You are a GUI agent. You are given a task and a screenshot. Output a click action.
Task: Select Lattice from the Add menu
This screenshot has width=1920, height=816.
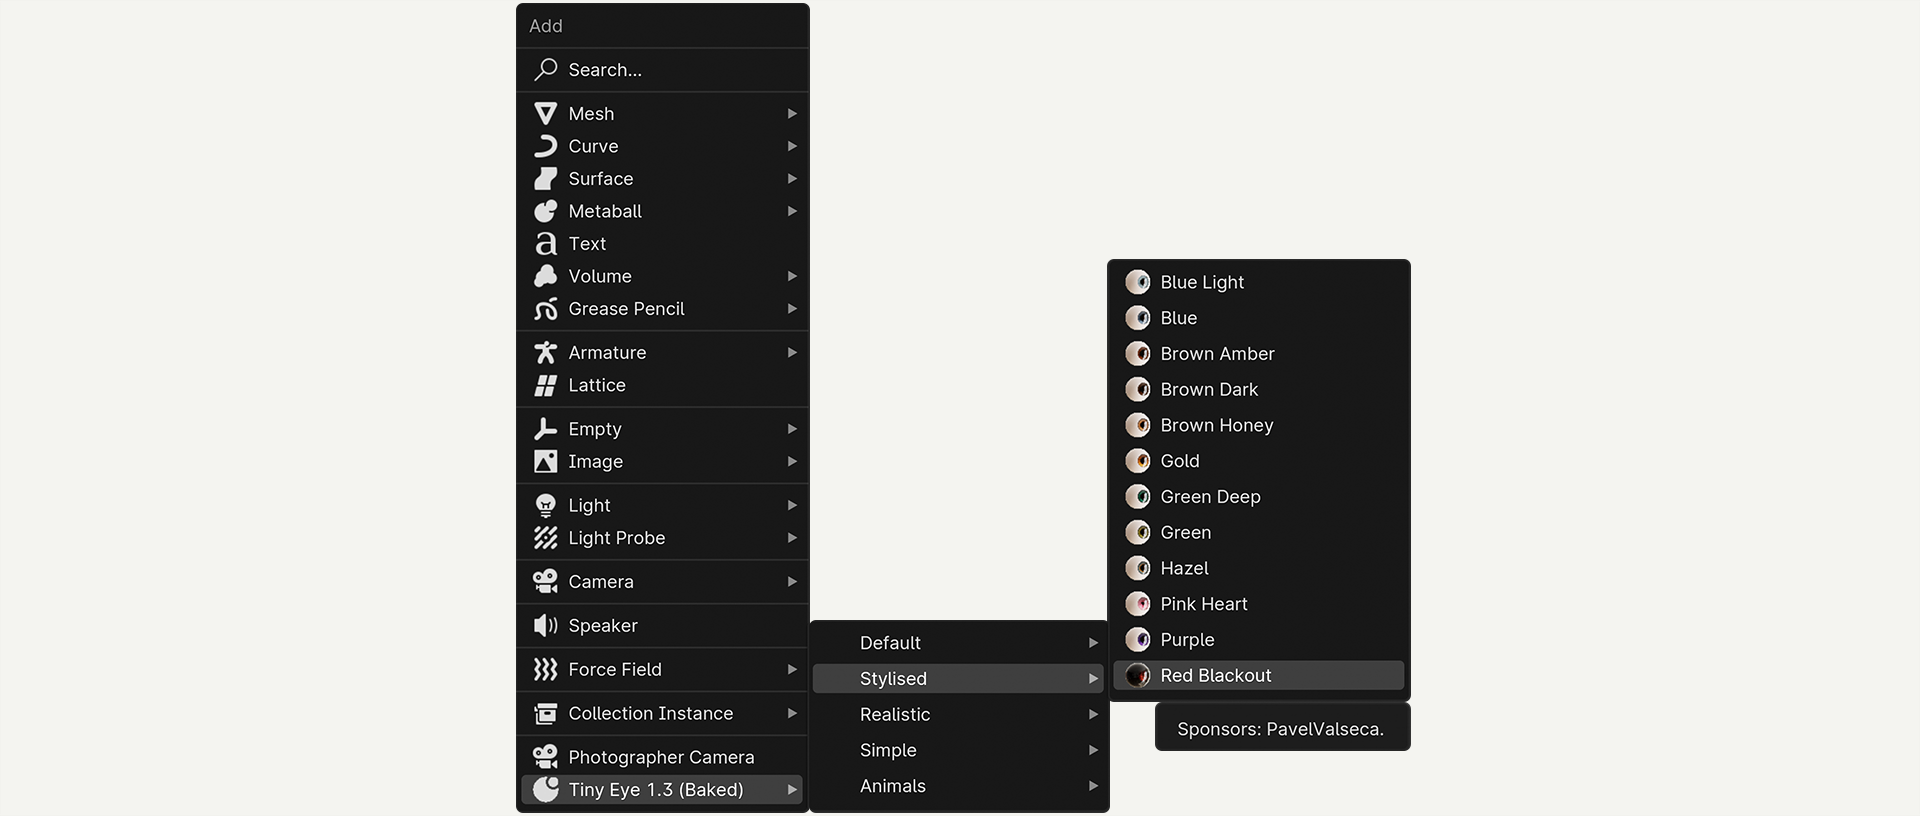(x=596, y=385)
